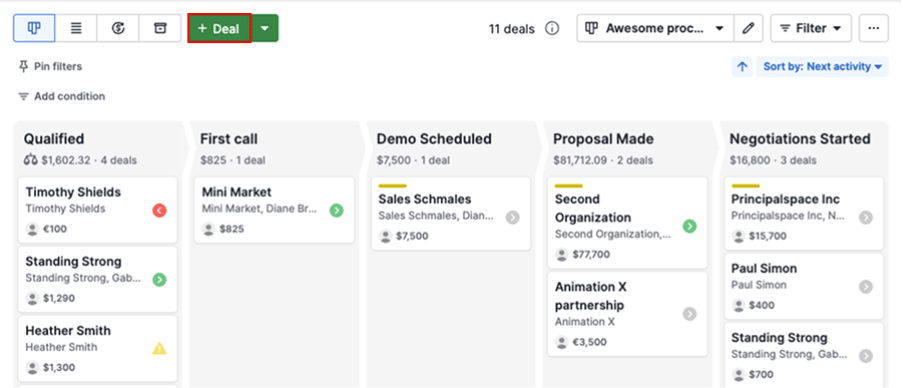Click the info icon next to 11 deals

pos(552,28)
